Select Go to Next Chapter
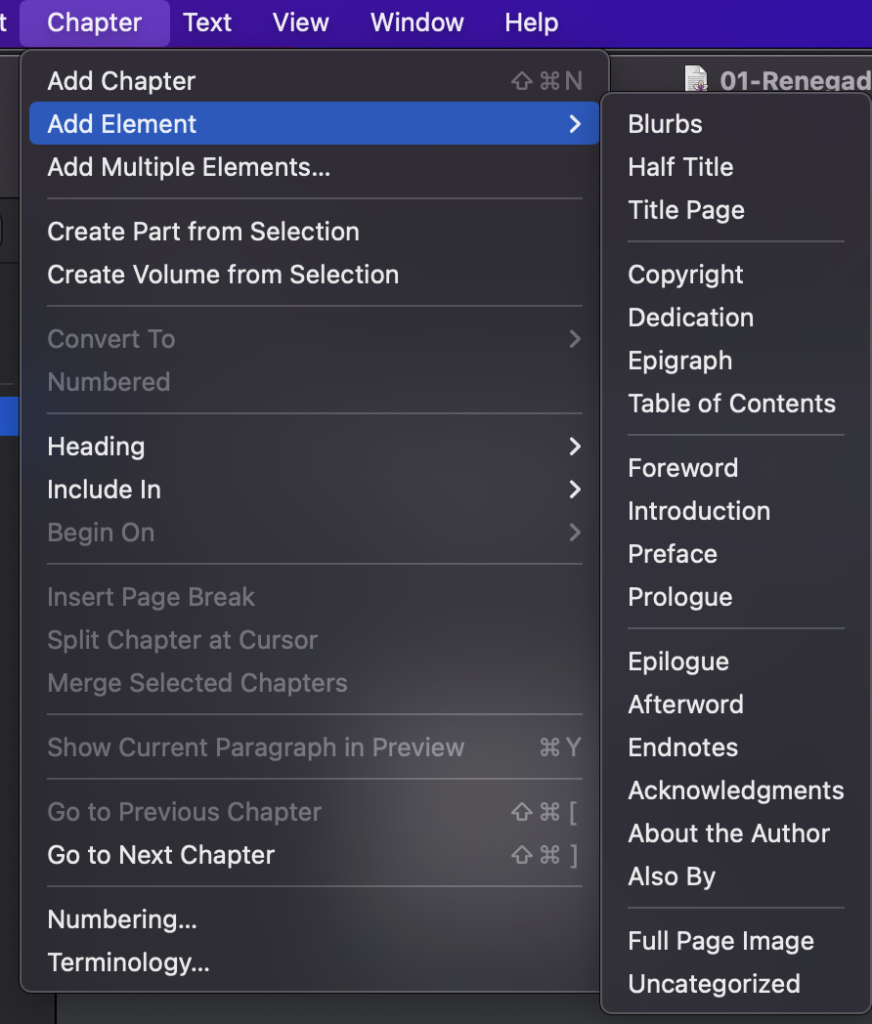 tap(161, 855)
